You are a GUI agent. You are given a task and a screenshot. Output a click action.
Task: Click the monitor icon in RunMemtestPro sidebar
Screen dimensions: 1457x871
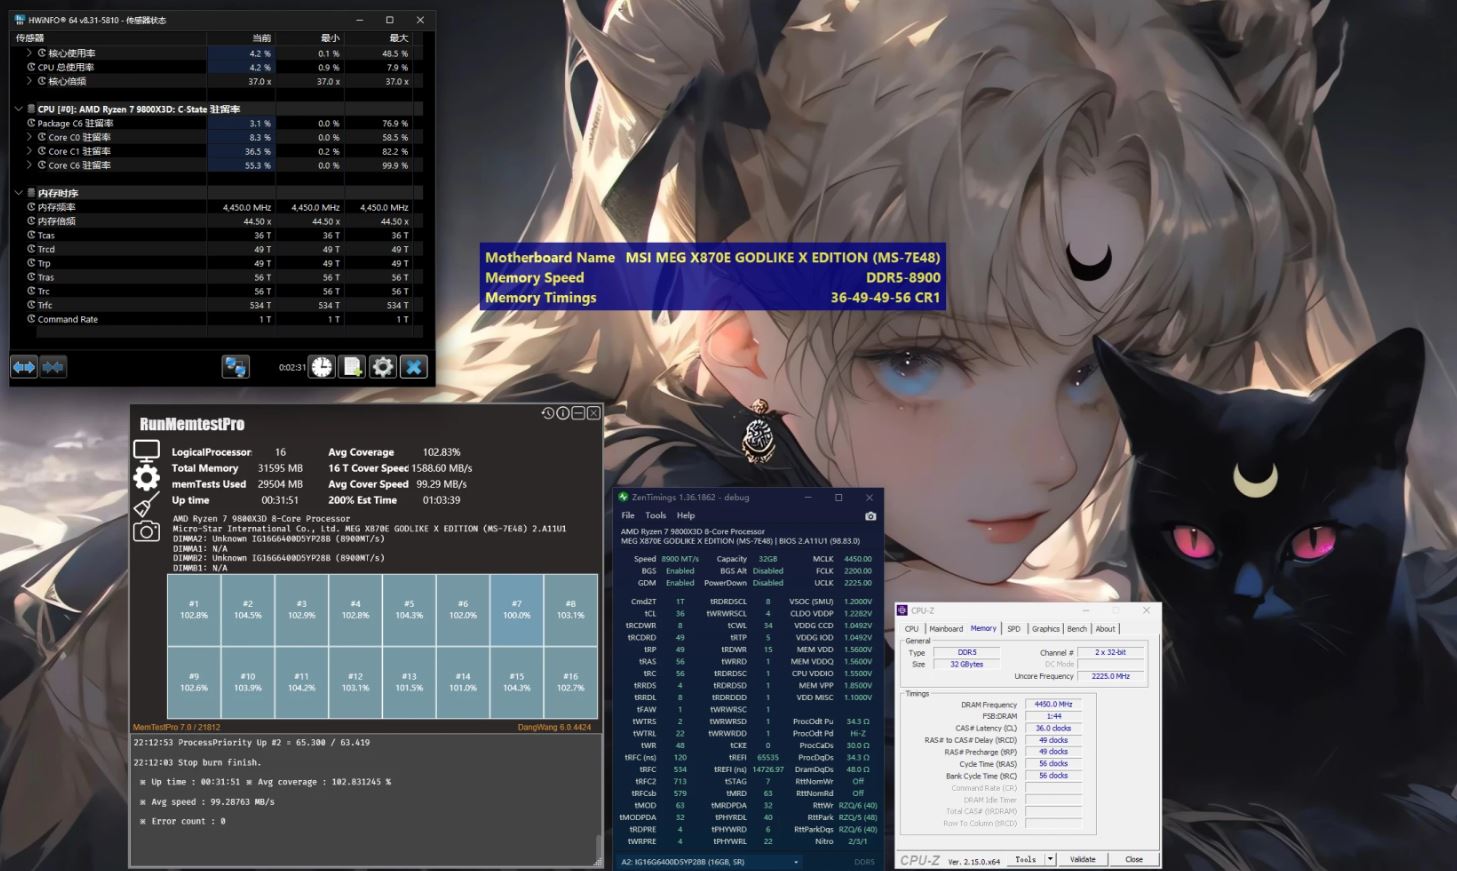146,450
